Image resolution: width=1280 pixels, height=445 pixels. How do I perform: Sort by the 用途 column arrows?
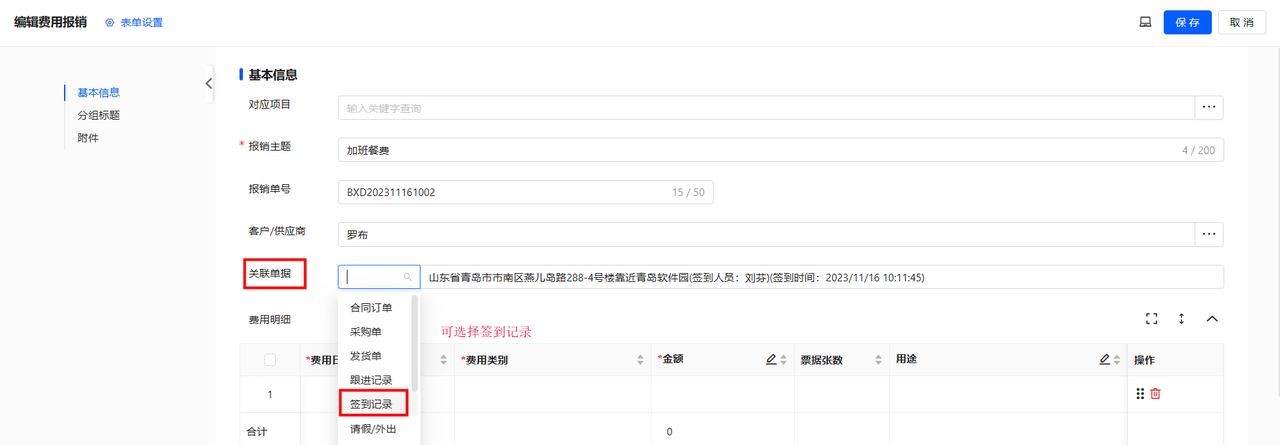click(x=1117, y=360)
